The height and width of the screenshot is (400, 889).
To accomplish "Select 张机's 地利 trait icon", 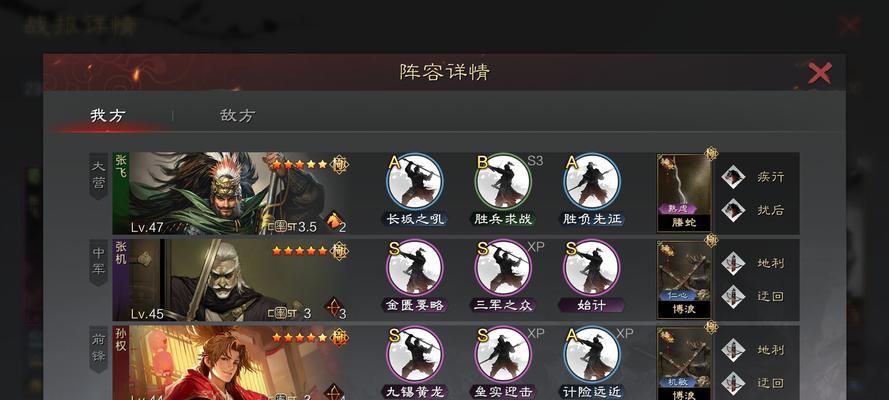I will tap(733, 263).
